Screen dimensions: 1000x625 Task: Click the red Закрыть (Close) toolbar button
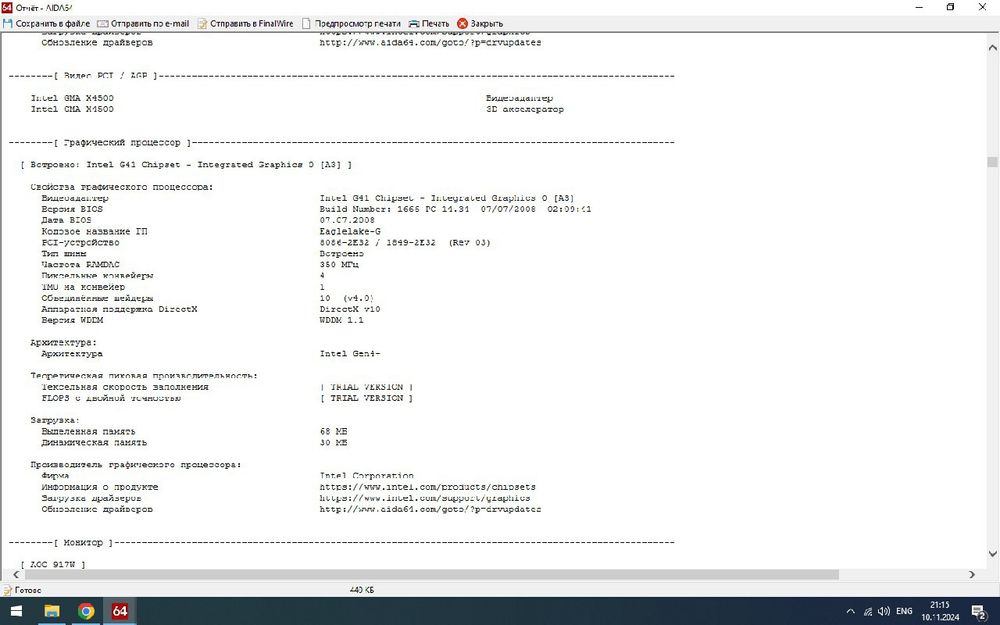tap(480, 24)
